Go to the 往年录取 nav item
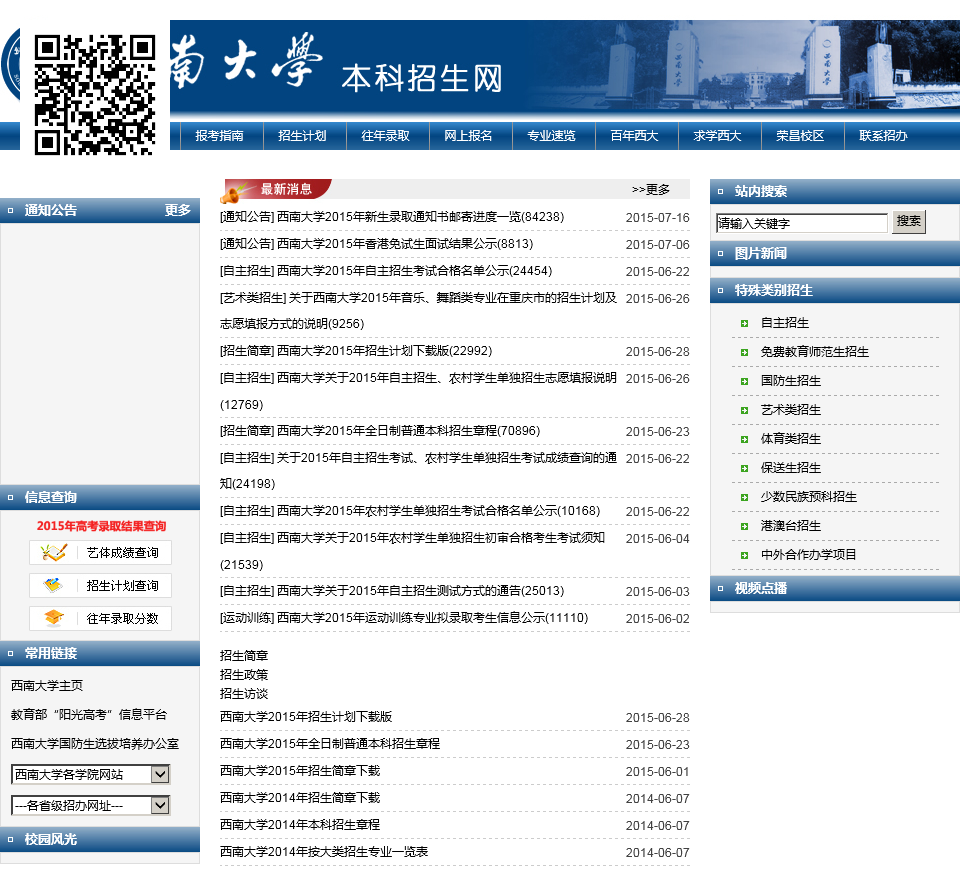 tap(386, 136)
